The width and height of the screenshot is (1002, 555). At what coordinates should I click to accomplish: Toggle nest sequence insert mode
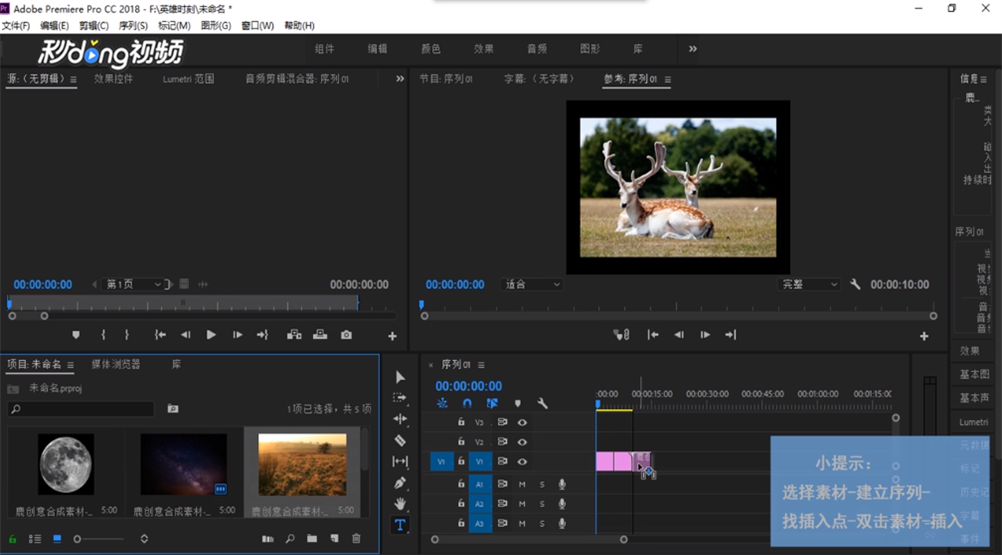coord(442,404)
